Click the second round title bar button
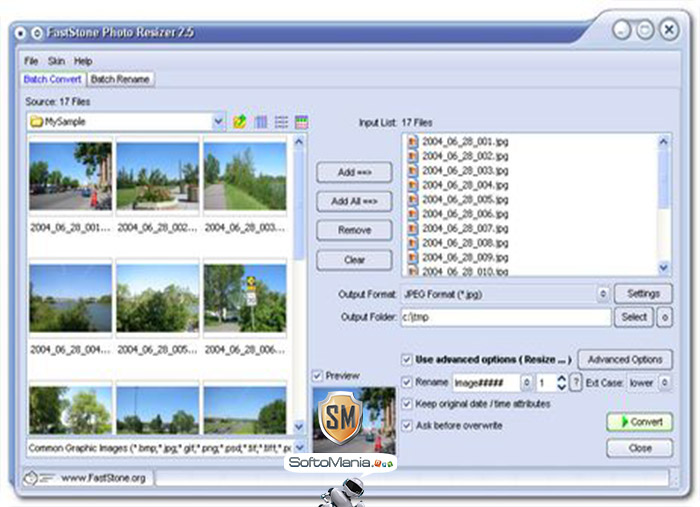Image resolution: width=700 pixels, height=507 pixels. coord(37,33)
